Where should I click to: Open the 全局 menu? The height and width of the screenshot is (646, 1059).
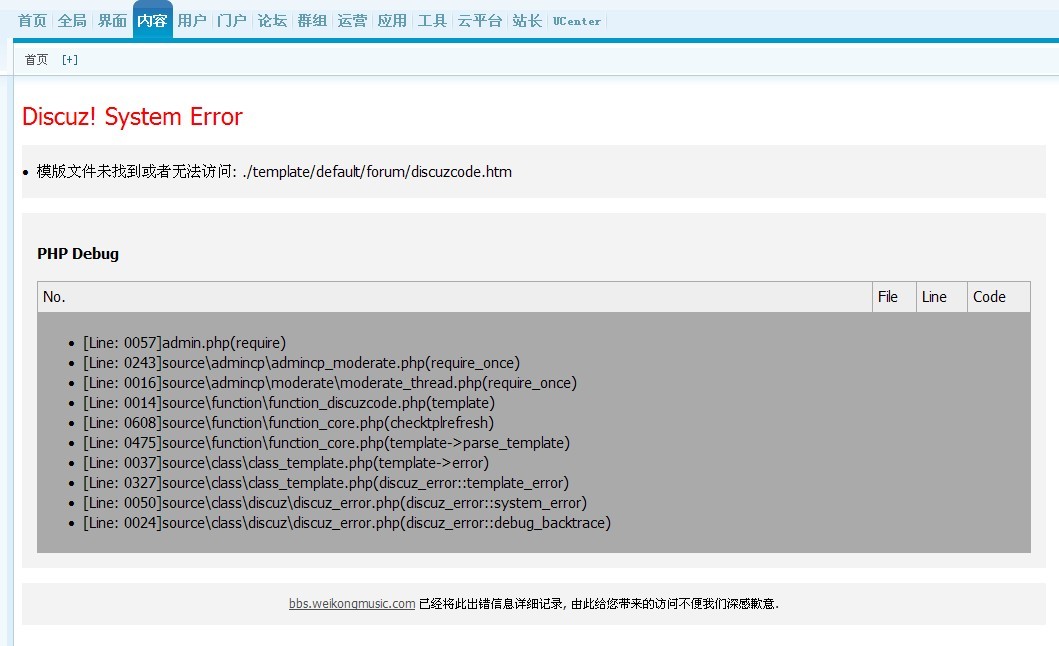[72, 21]
